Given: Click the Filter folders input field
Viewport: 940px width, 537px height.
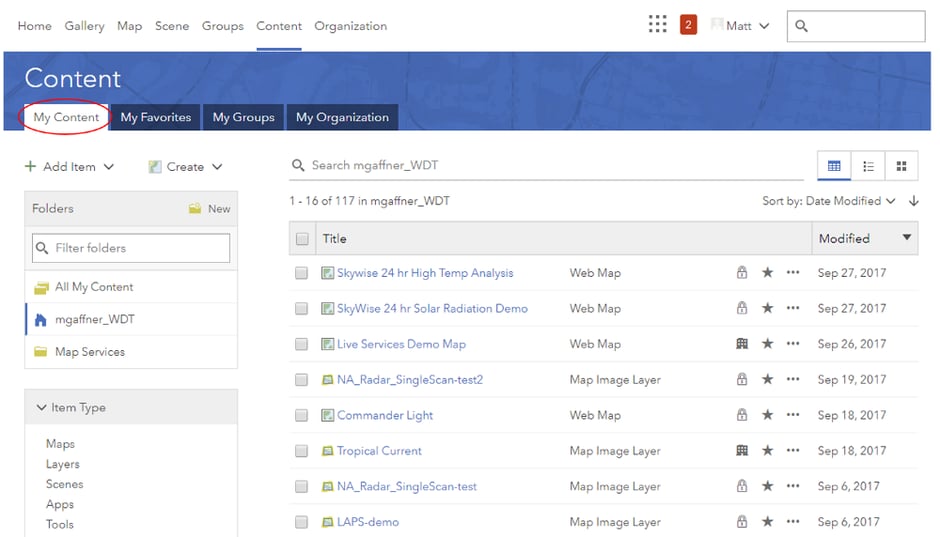Looking at the screenshot, I should pyautogui.click(x=131, y=248).
